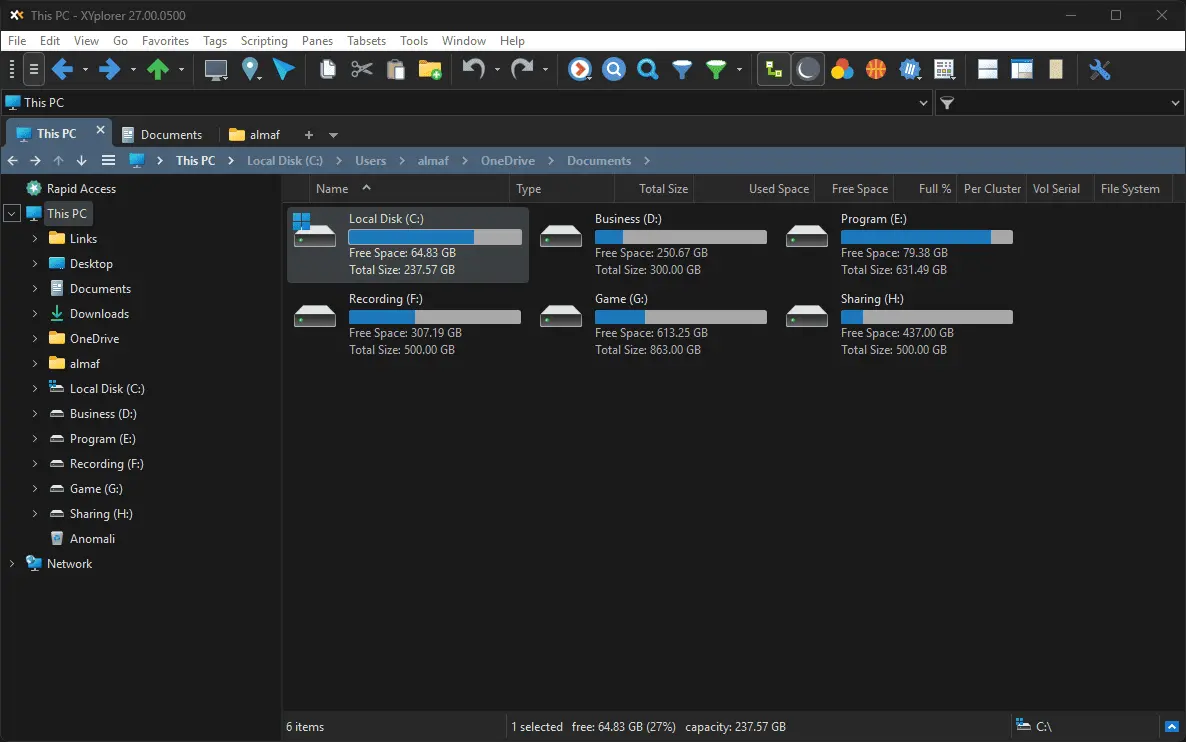Open the Undo history dropdown arrow
1186x742 pixels.
pyautogui.click(x=497, y=70)
